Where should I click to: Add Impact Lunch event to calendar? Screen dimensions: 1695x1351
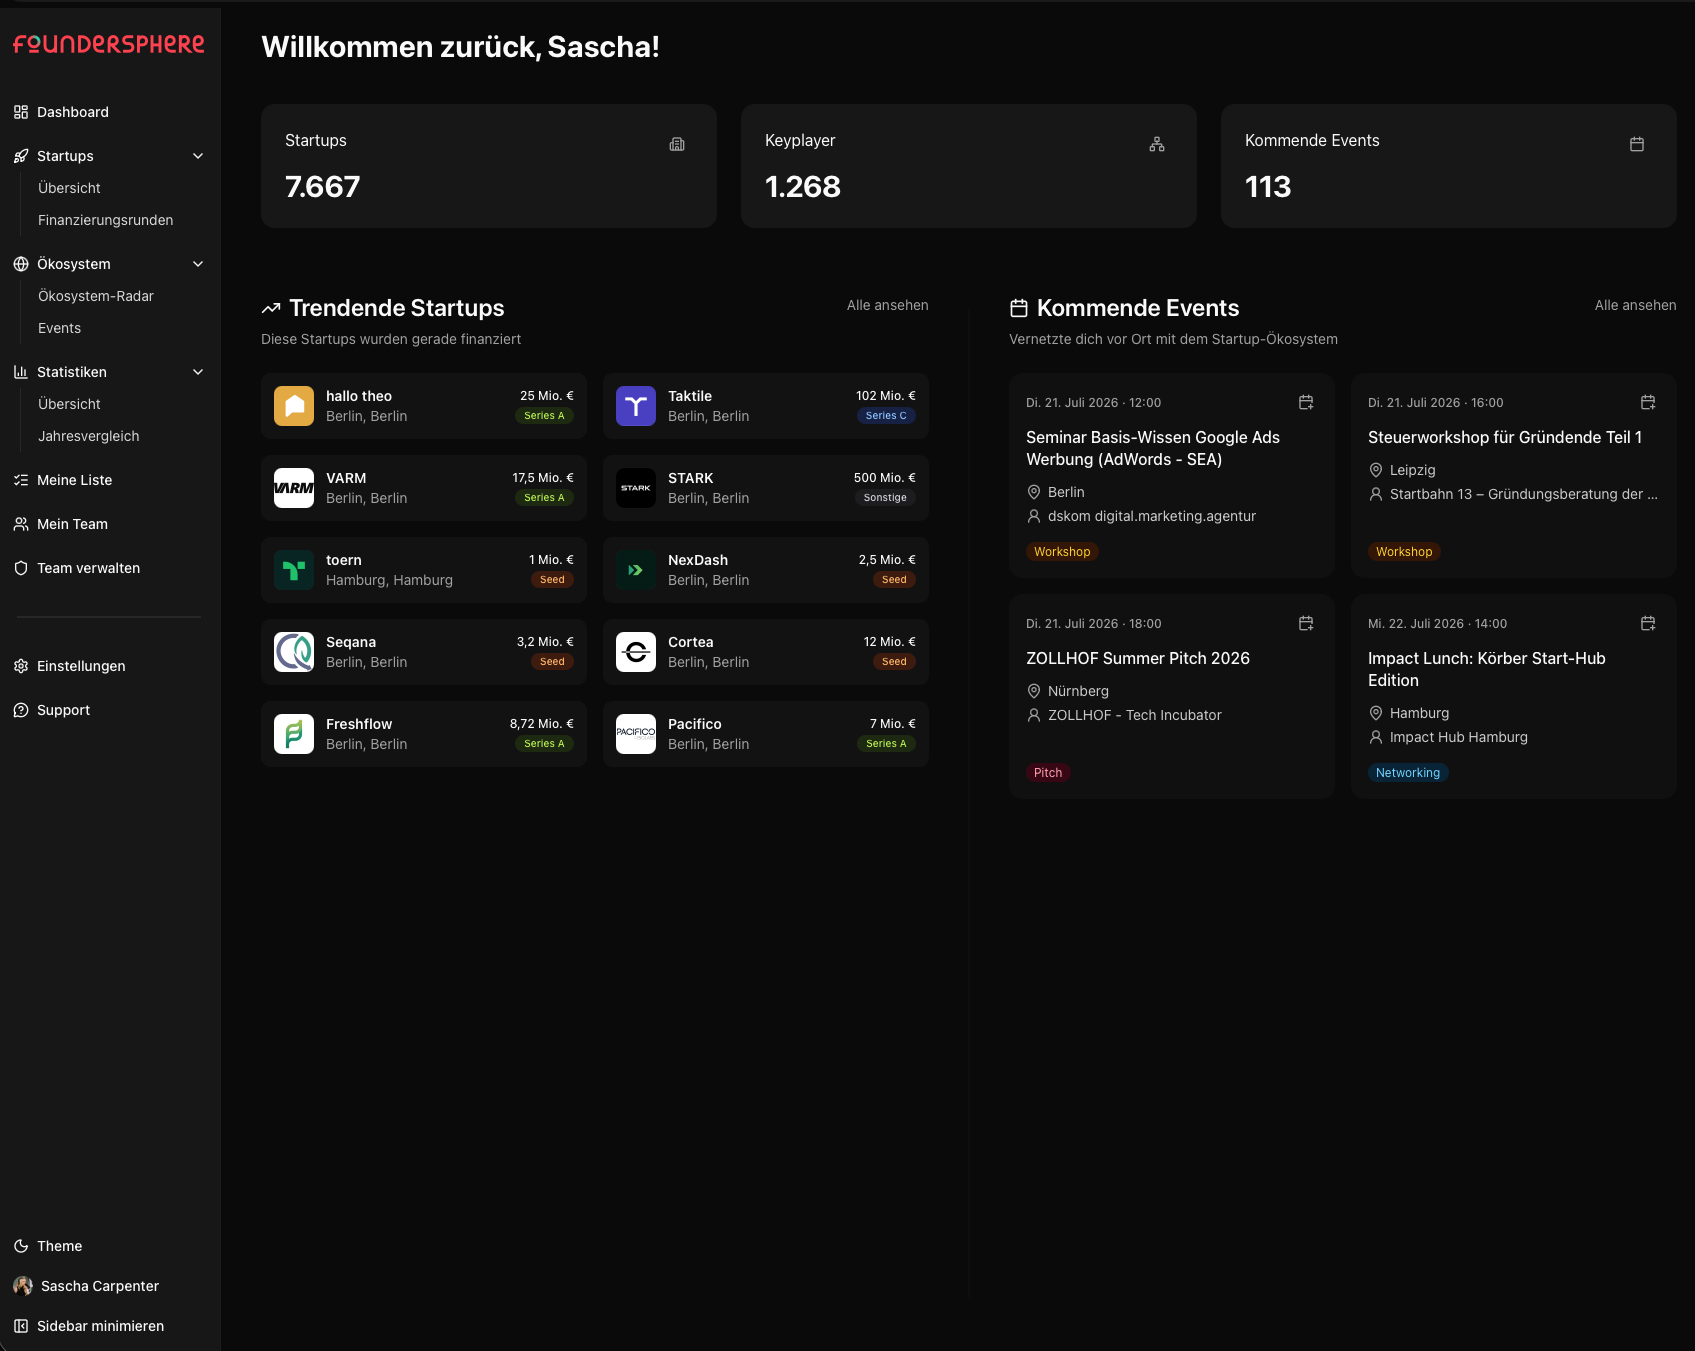[x=1648, y=623]
